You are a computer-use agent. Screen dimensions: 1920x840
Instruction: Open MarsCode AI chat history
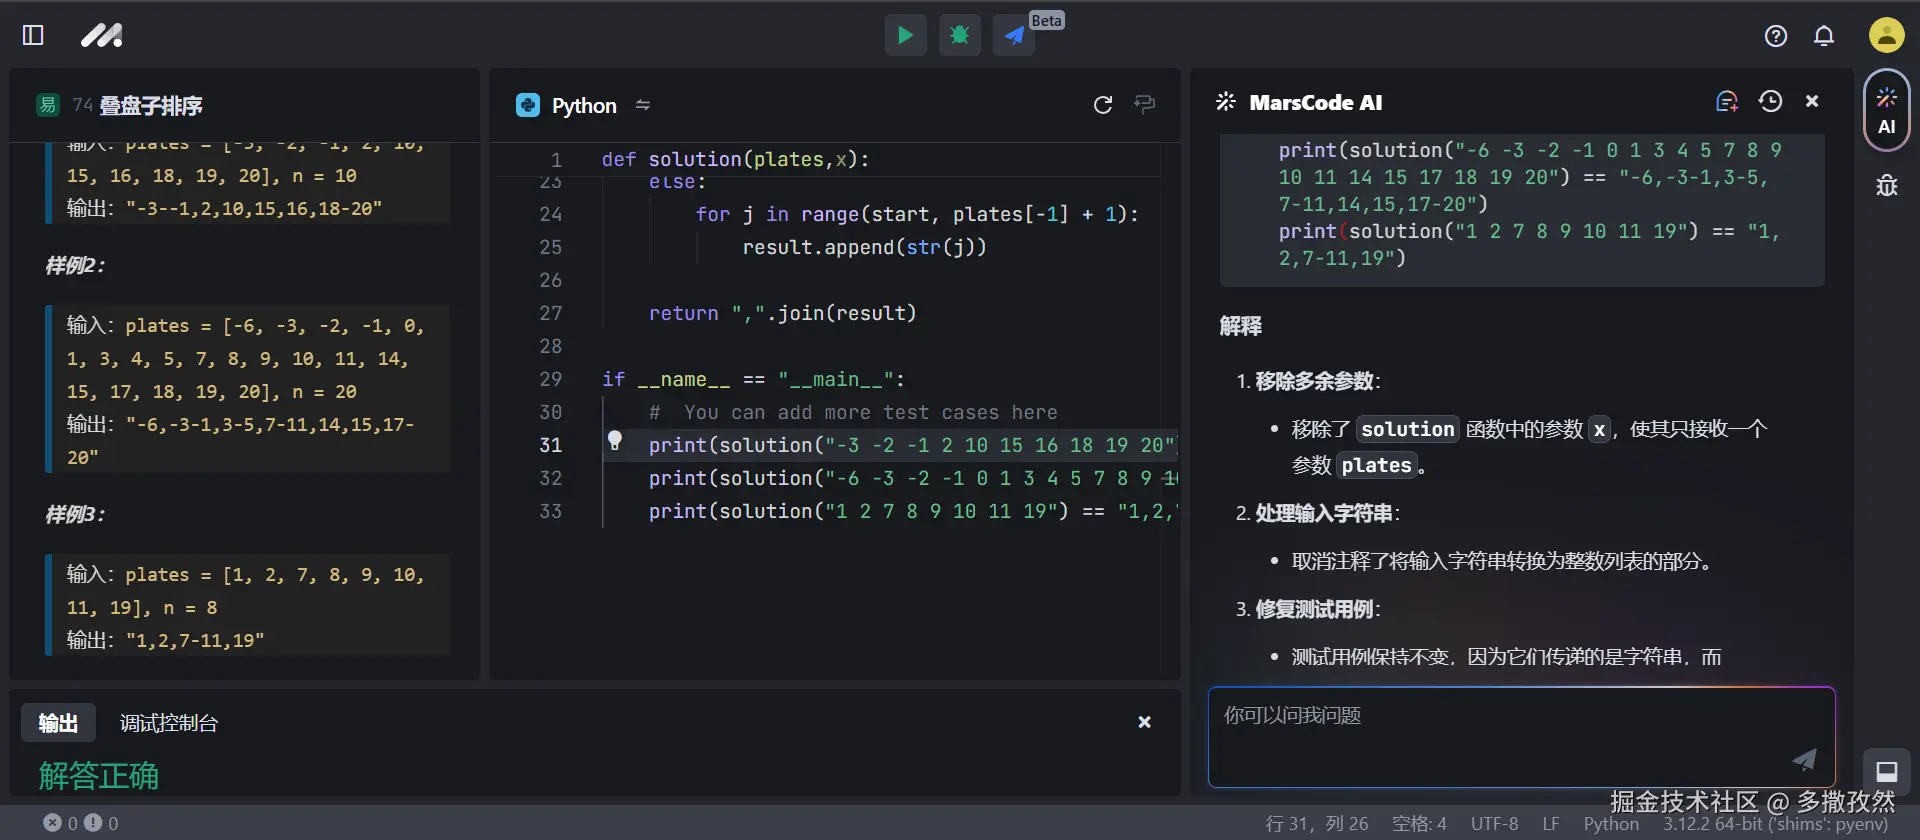pyautogui.click(x=1770, y=101)
